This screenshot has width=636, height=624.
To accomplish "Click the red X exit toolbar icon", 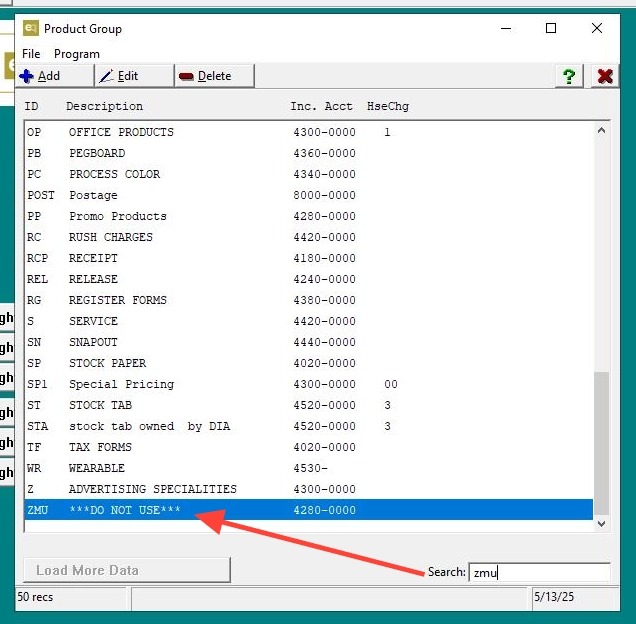I will coord(604,76).
